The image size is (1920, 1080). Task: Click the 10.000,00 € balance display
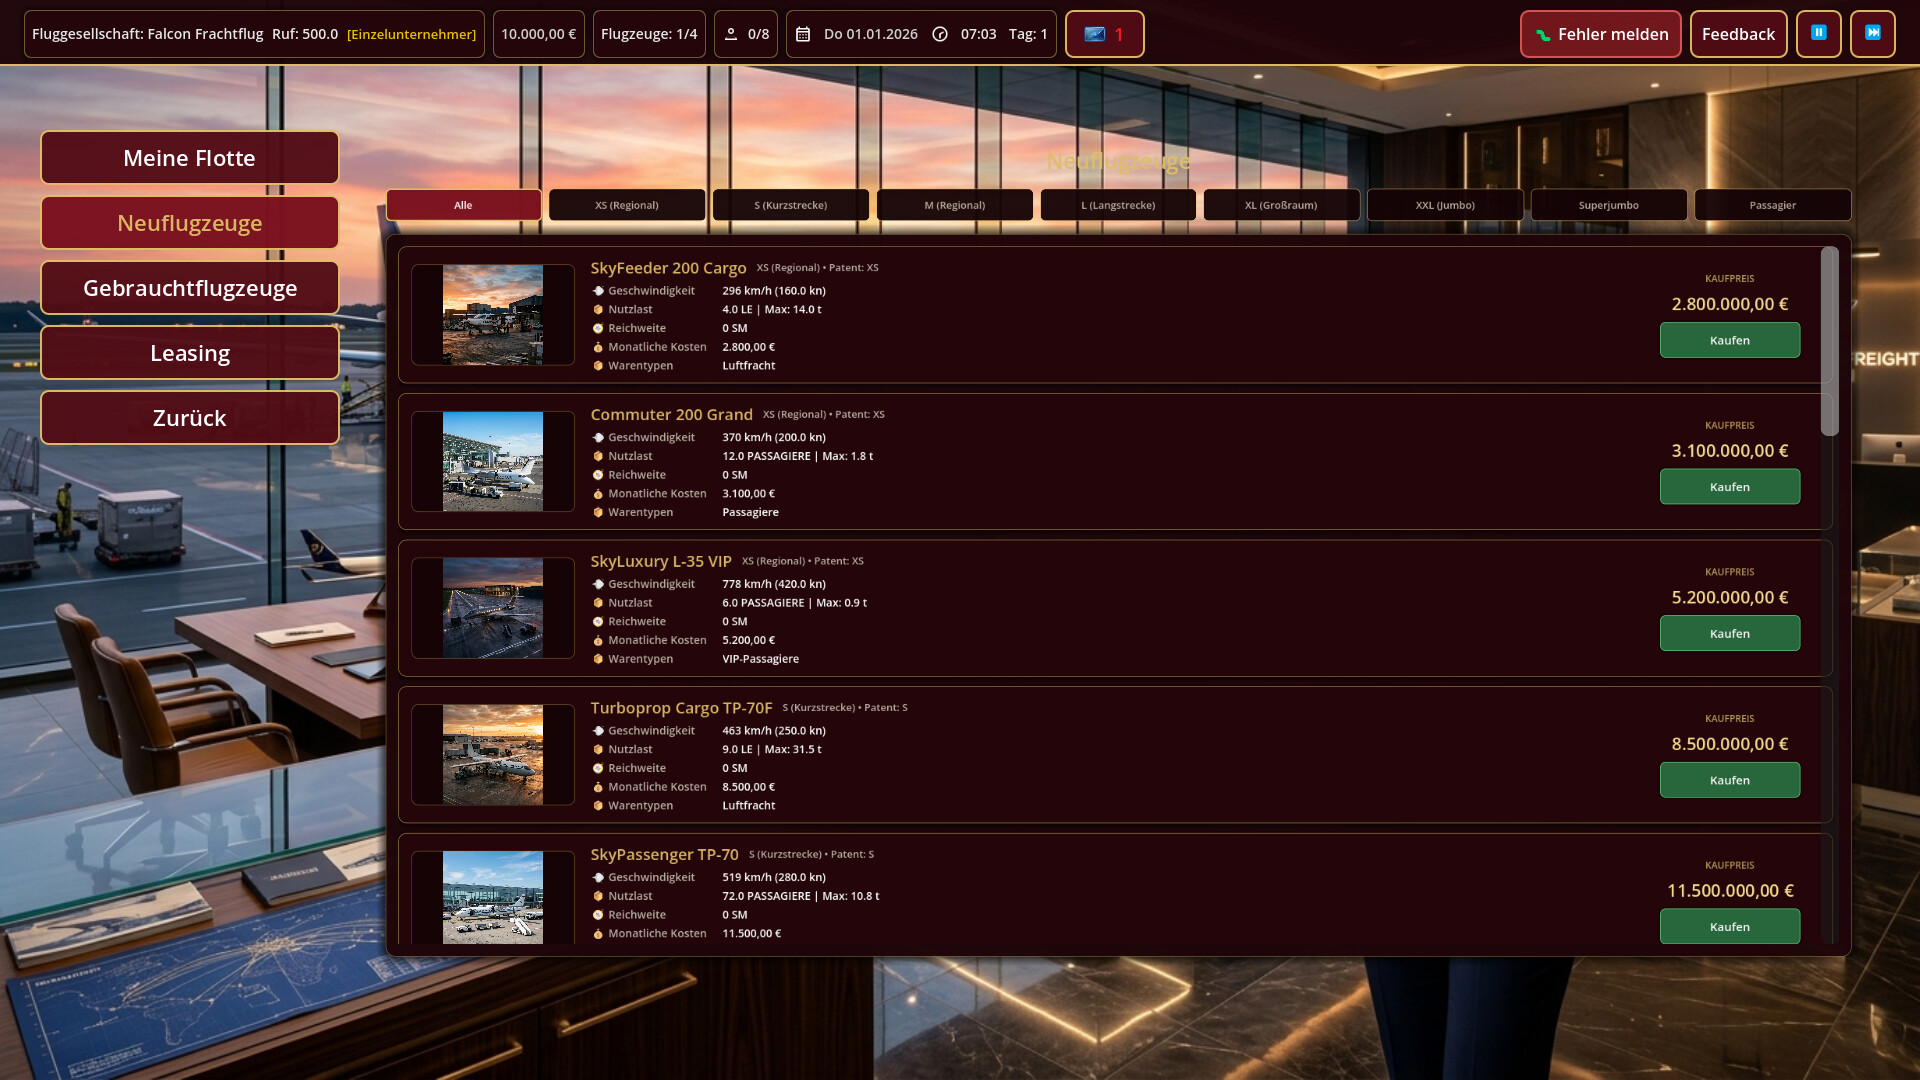(538, 34)
